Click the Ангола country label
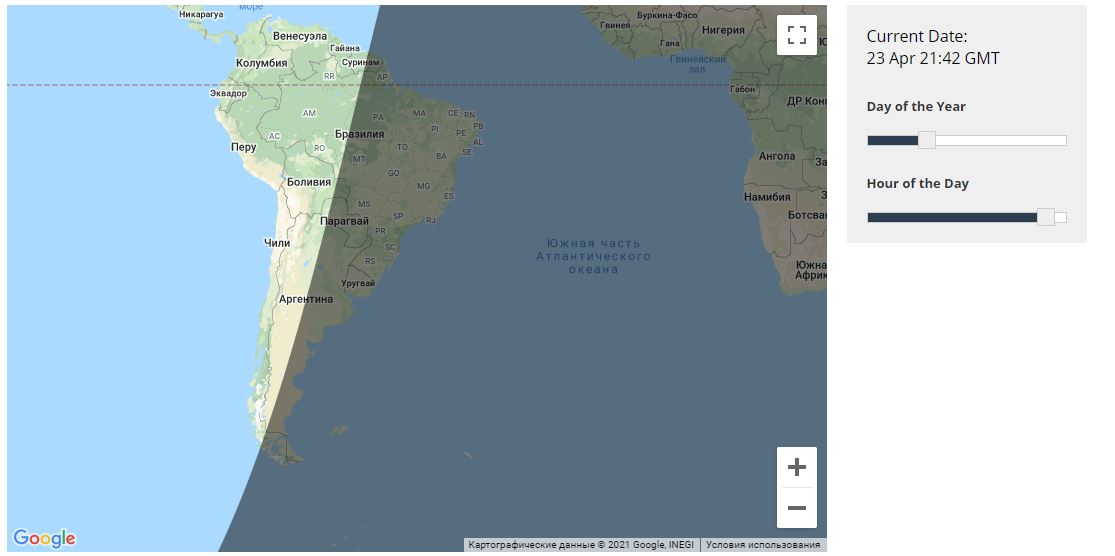 point(777,156)
